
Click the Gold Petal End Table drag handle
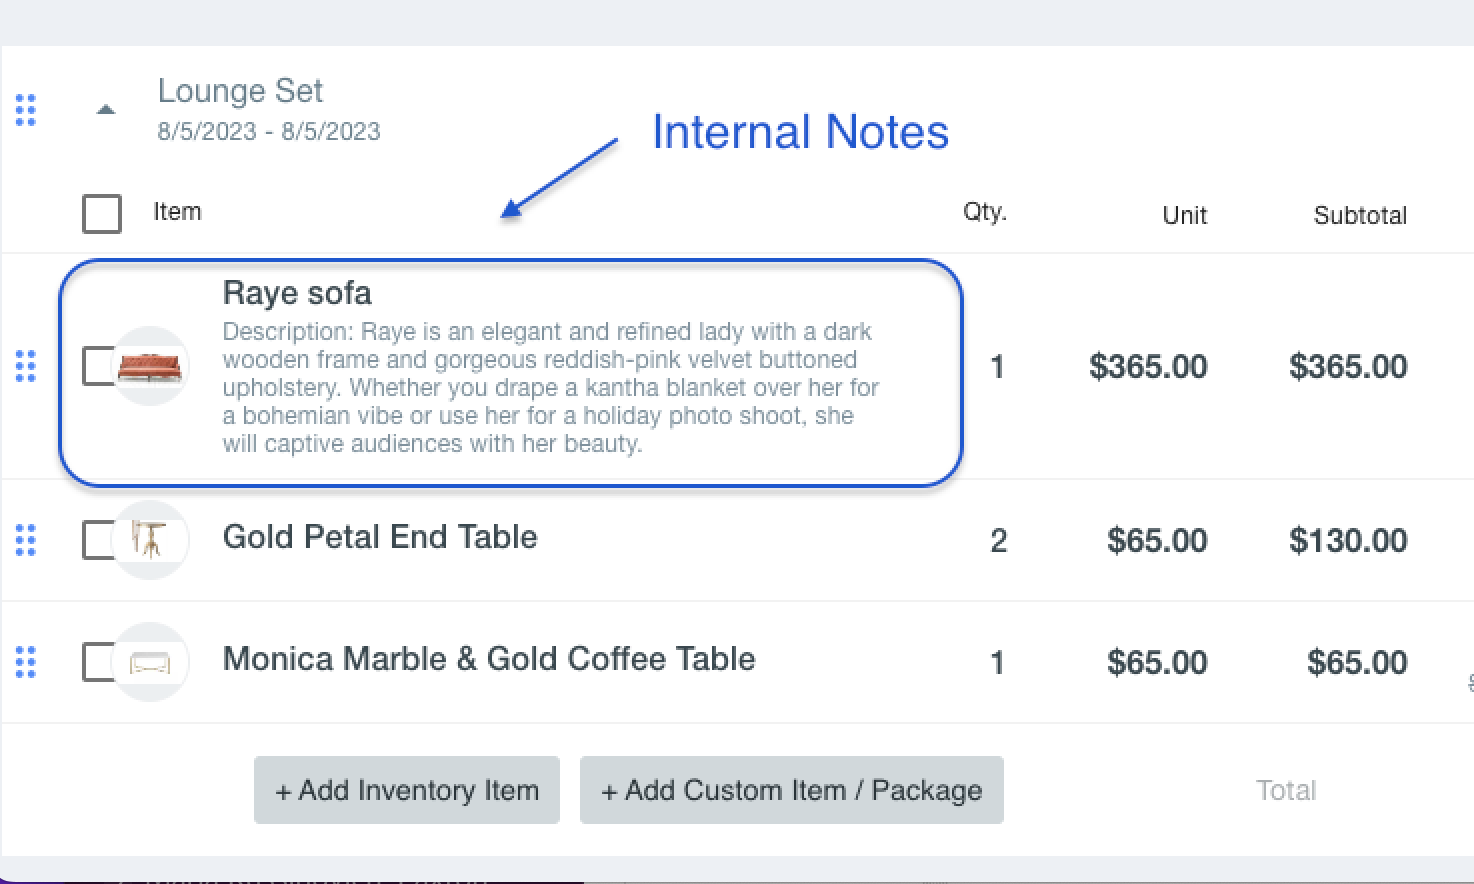26,540
